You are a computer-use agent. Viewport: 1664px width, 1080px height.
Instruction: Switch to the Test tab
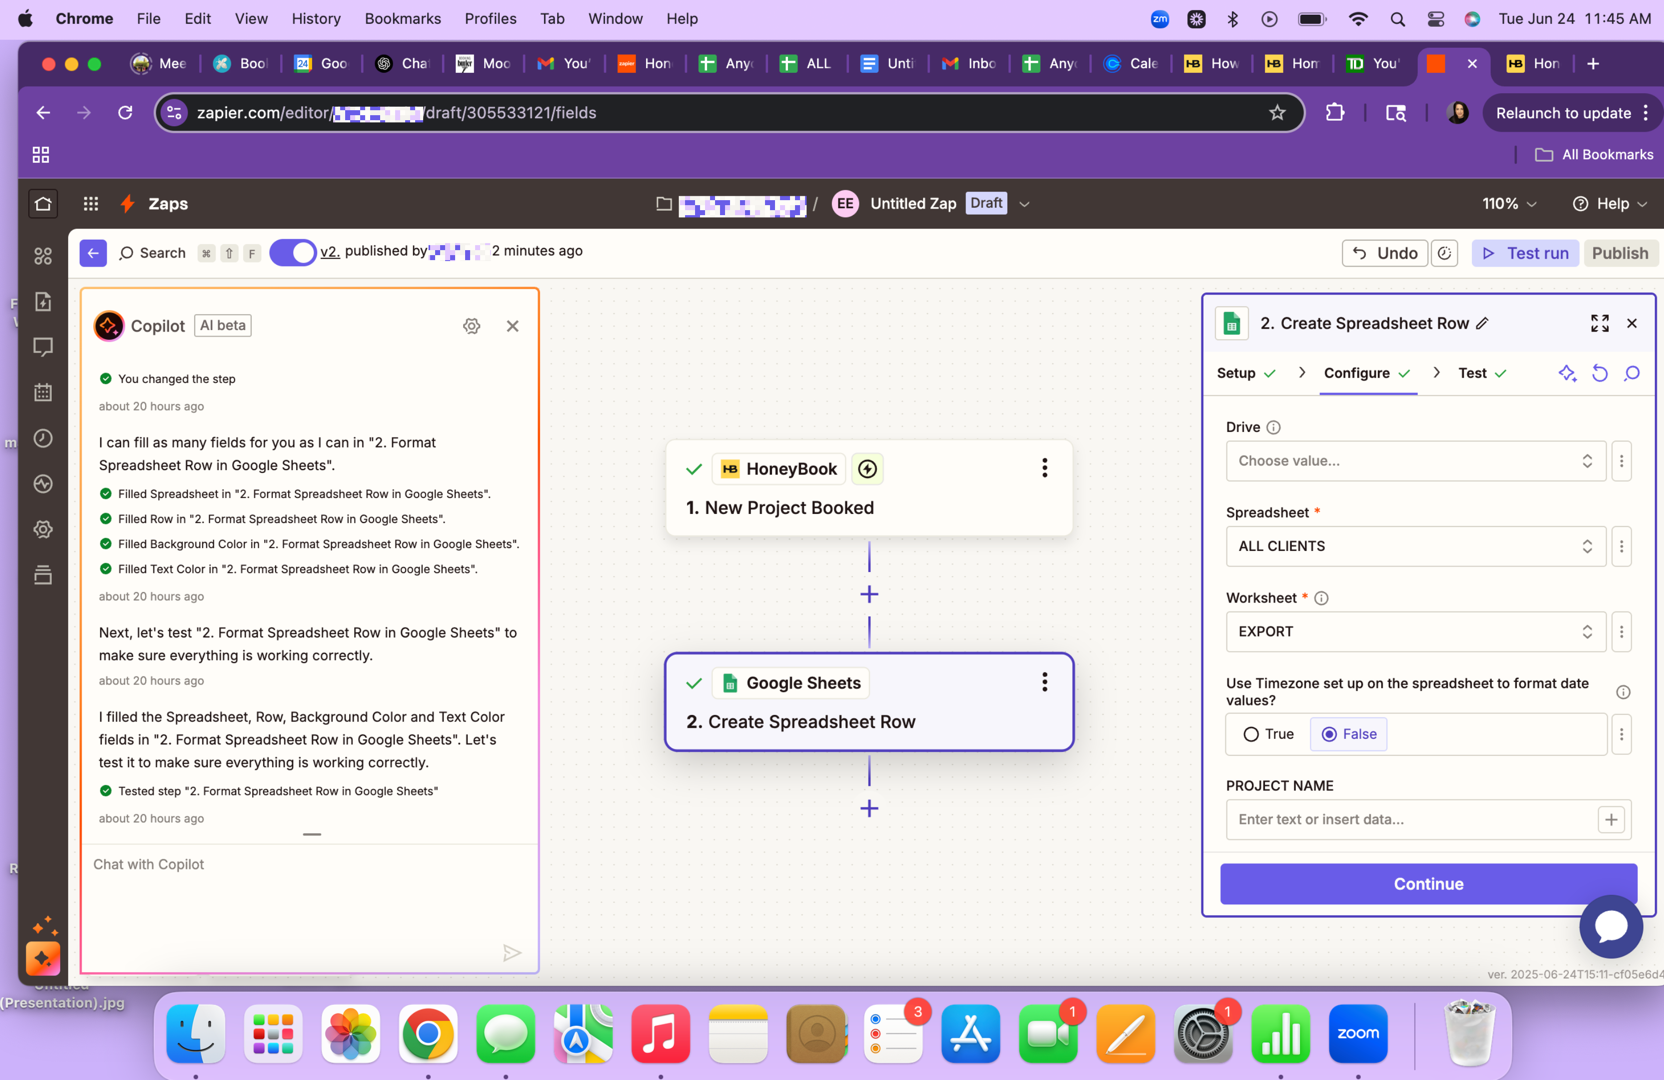click(x=1482, y=373)
